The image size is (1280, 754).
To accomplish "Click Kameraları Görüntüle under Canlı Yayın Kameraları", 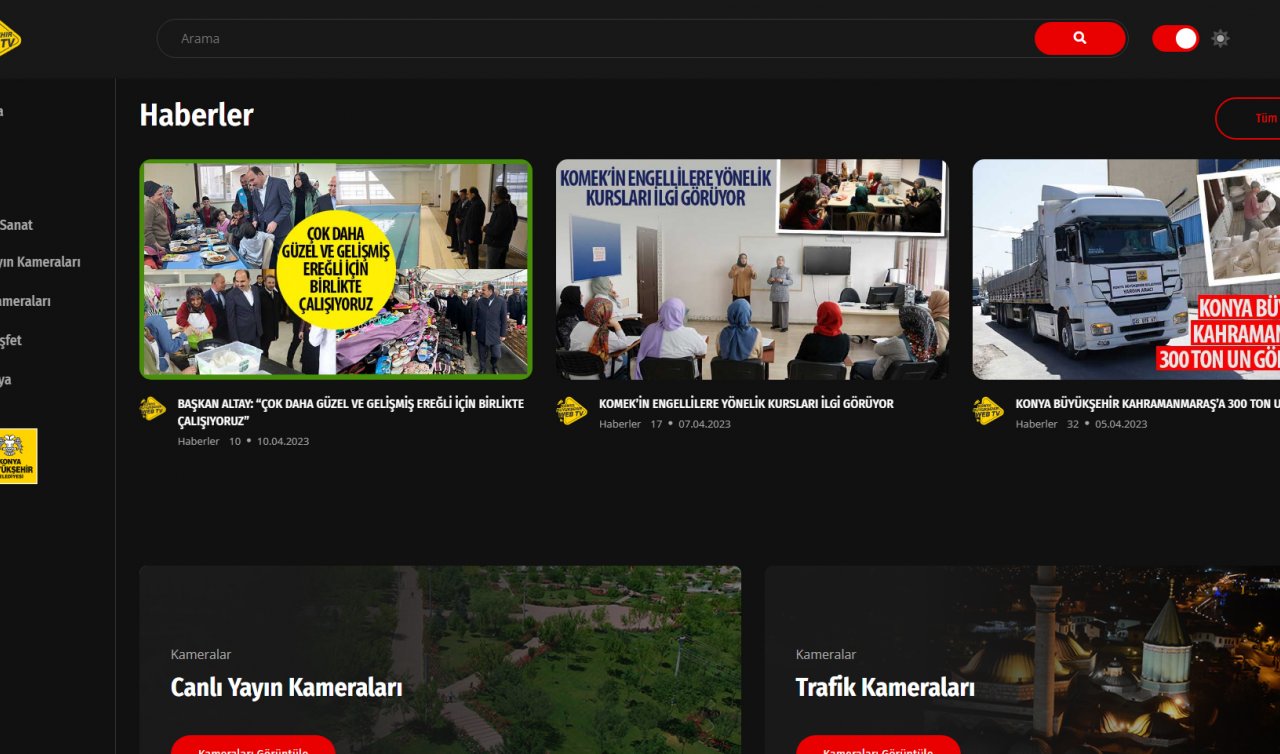I will (253, 746).
